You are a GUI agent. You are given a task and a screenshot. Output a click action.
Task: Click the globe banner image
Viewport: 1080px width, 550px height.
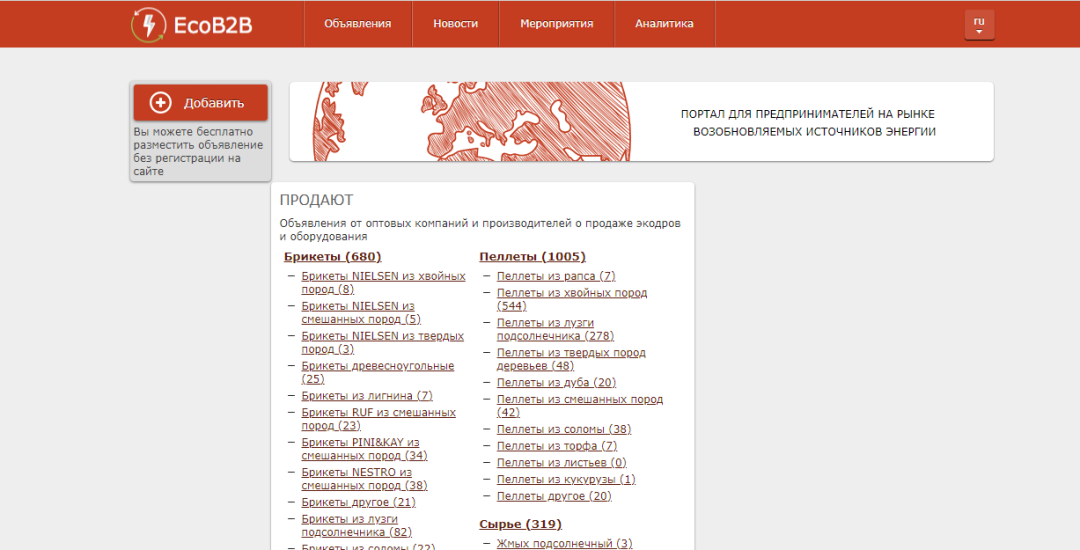pos(471,122)
